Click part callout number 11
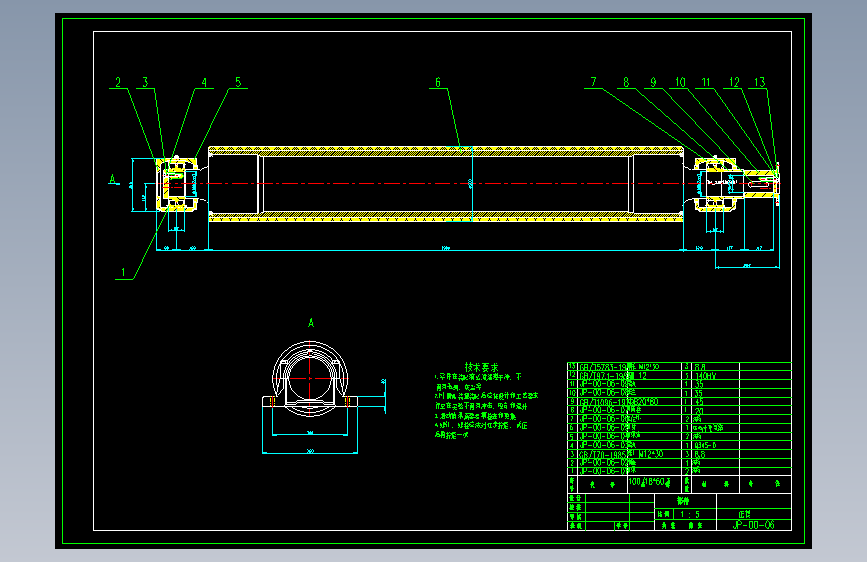The image size is (867, 562). tap(706, 82)
